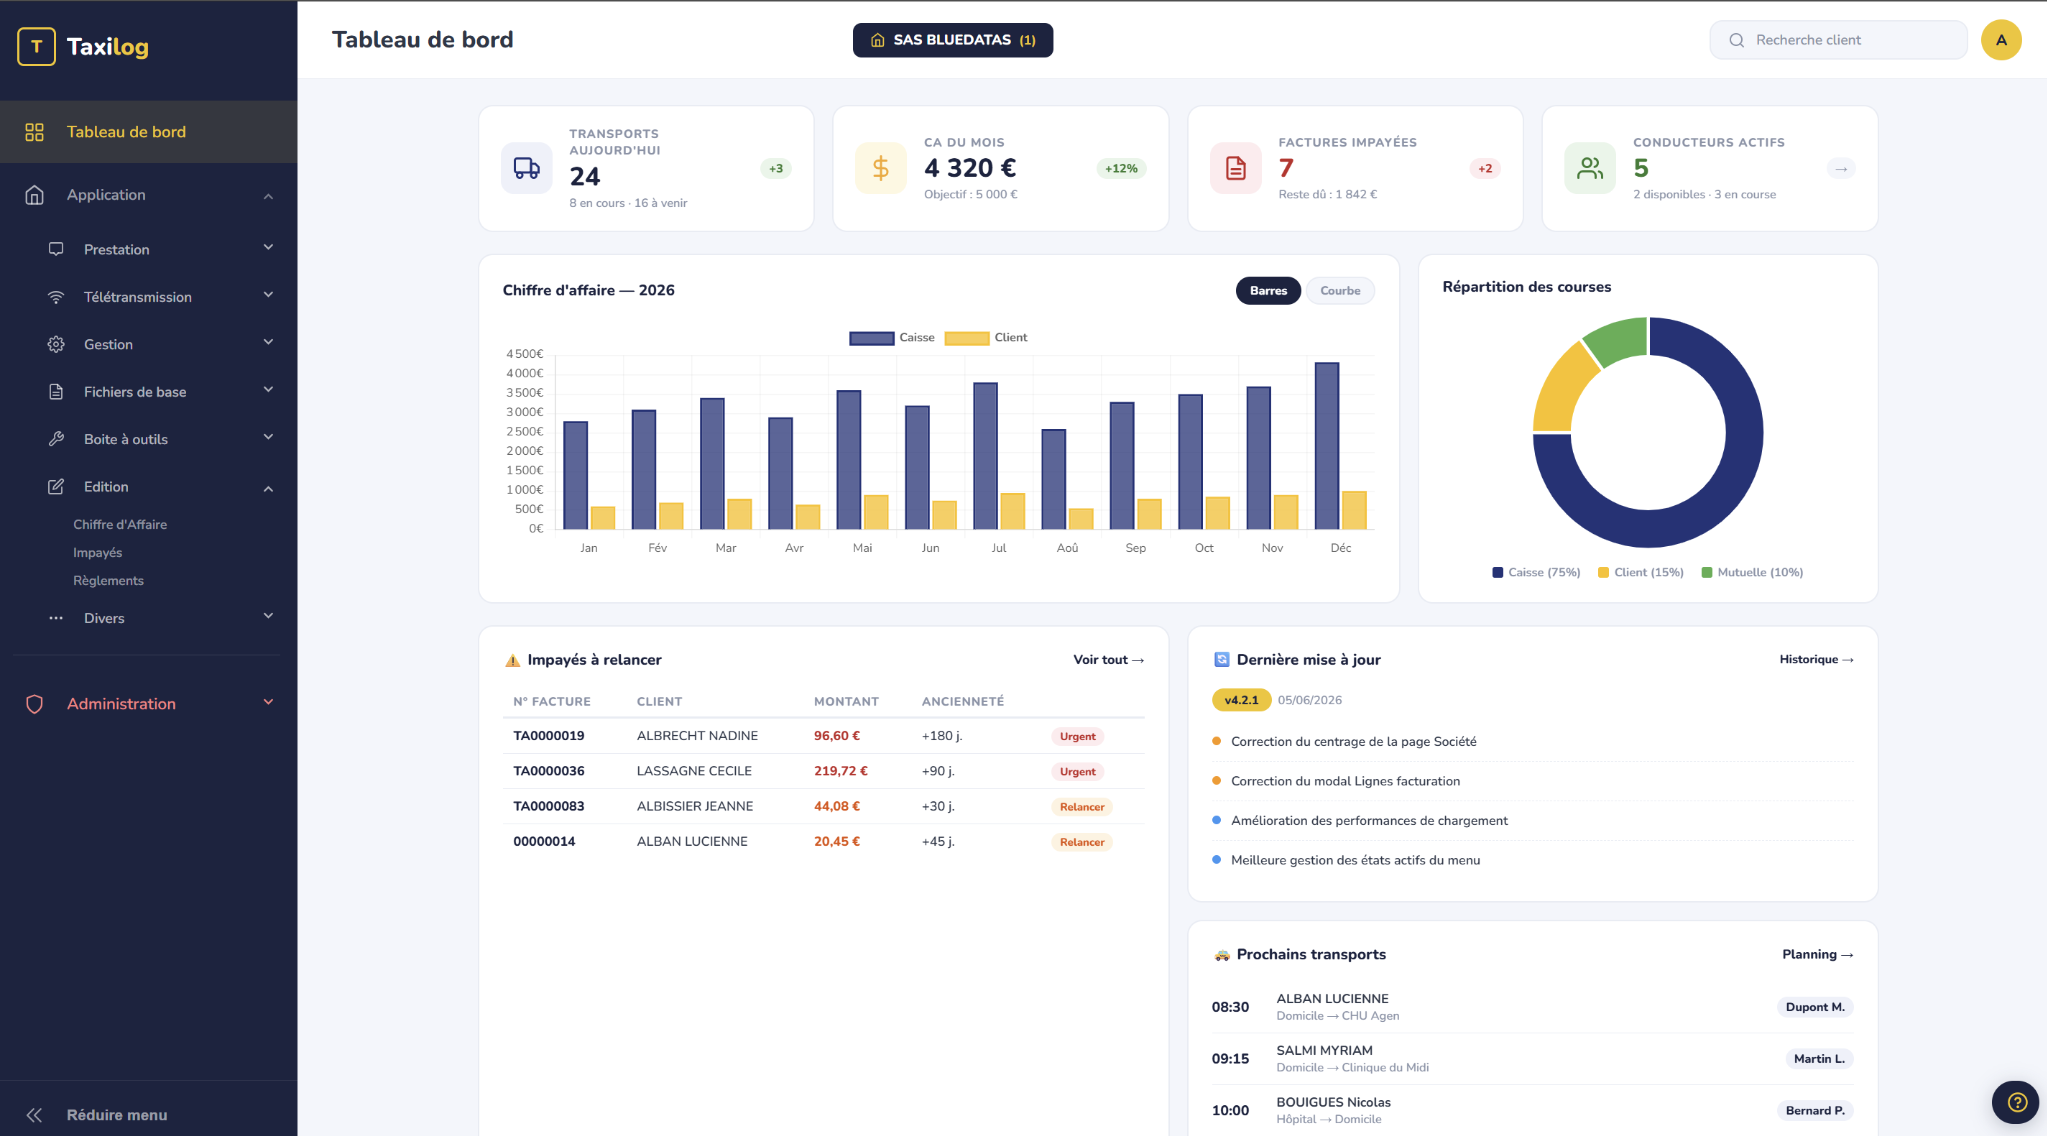This screenshot has height=1136, width=2047.
Task: Click the invoice icon in Factures impayées card
Action: (x=1236, y=168)
